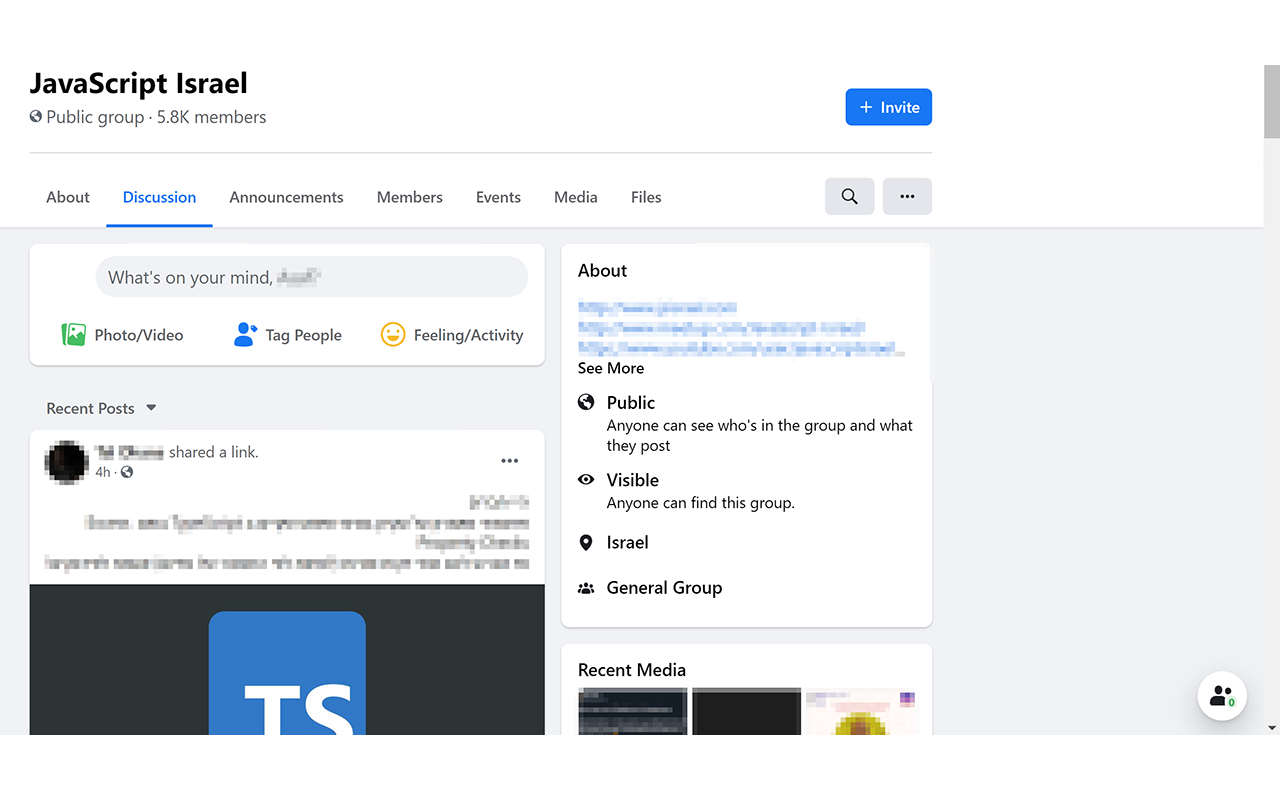The width and height of the screenshot is (1280, 800).
Task: Open the post's three-dots options menu
Action: pos(509,460)
